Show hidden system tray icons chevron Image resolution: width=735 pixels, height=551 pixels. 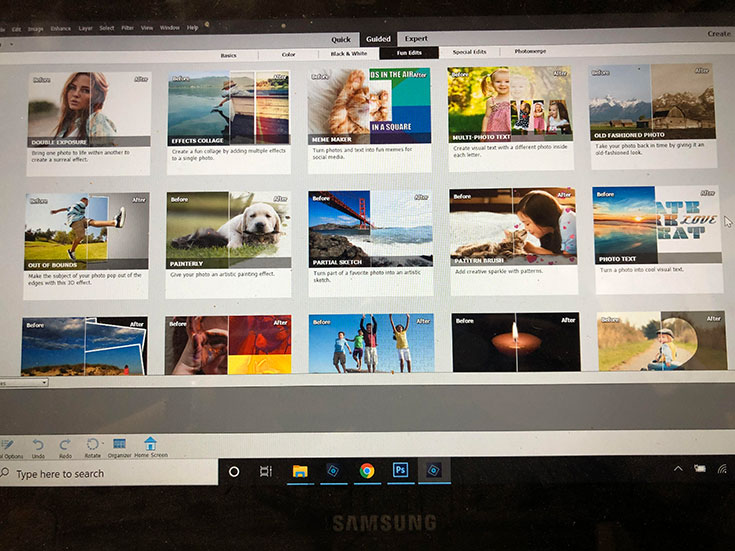[x=678, y=468]
